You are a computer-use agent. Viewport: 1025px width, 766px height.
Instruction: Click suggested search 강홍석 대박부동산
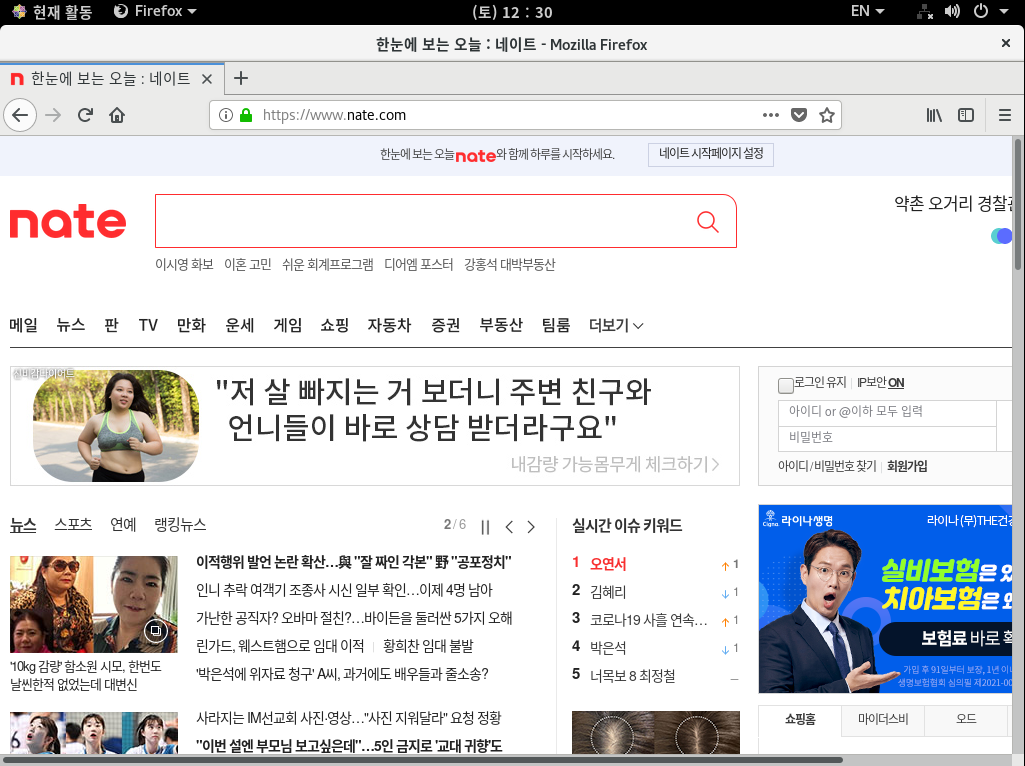509,265
